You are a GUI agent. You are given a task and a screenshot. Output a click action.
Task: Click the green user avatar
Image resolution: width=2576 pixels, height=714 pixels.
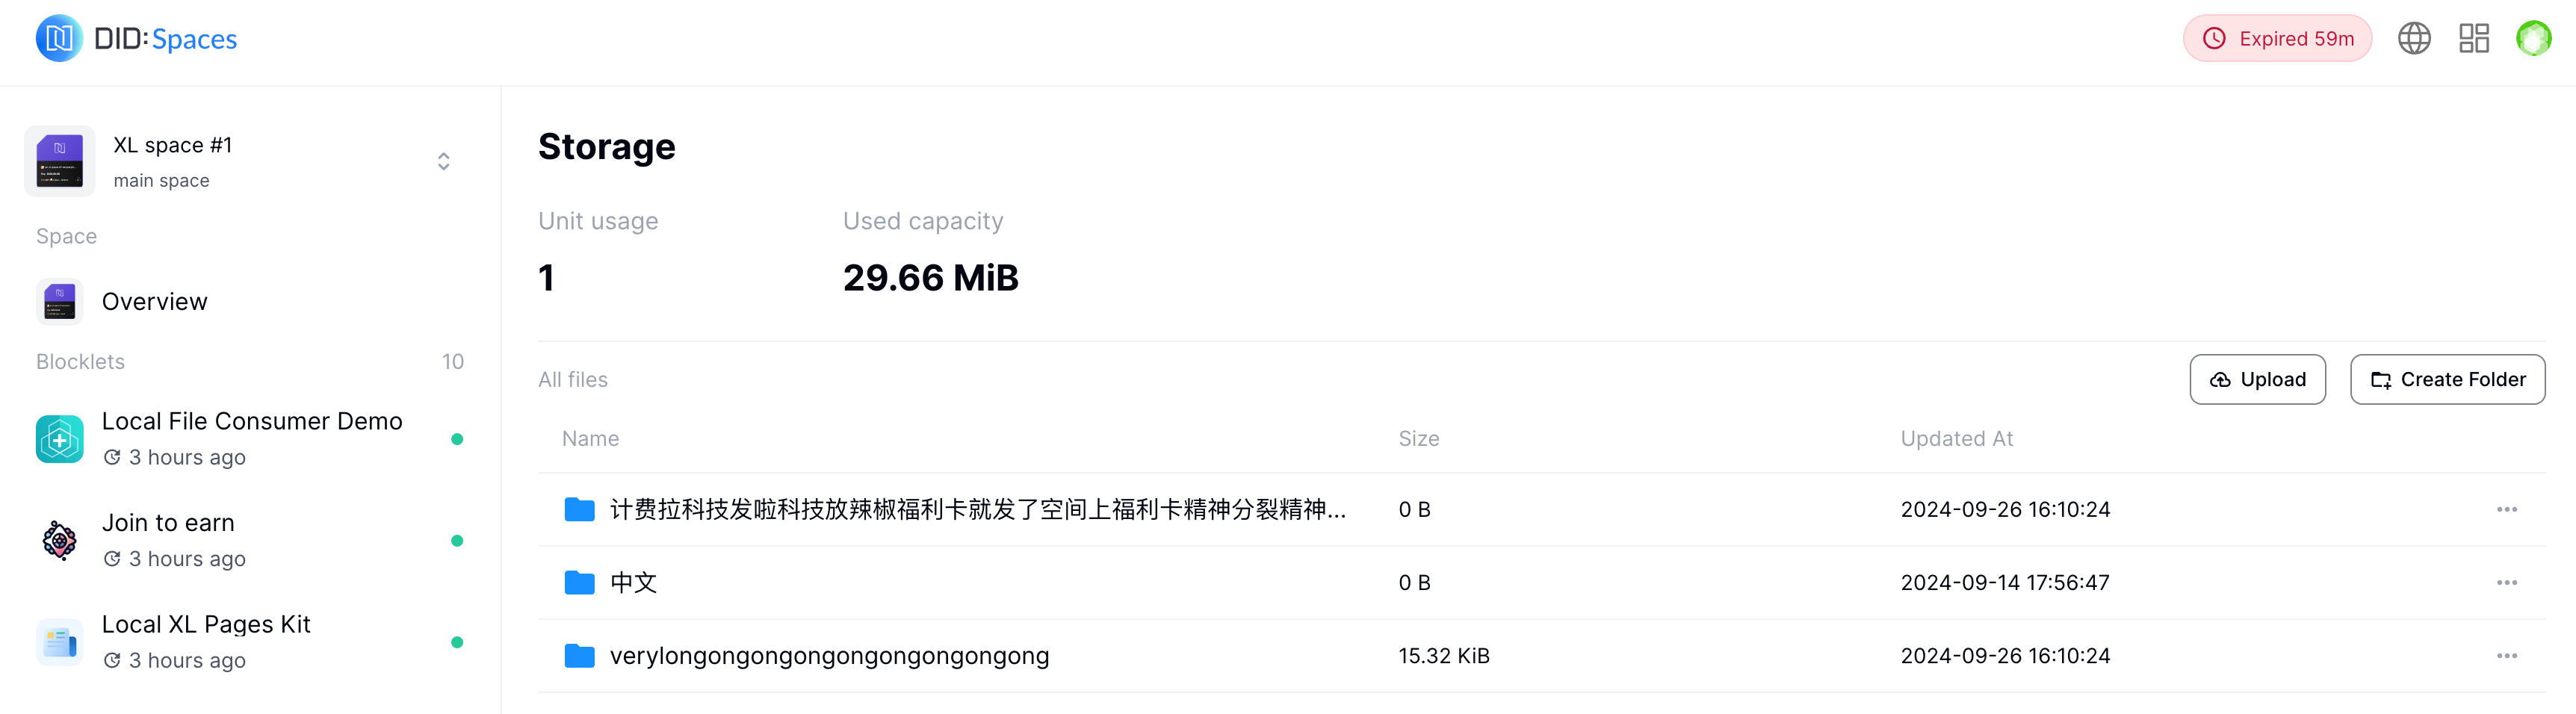(x=2533, y=39)
